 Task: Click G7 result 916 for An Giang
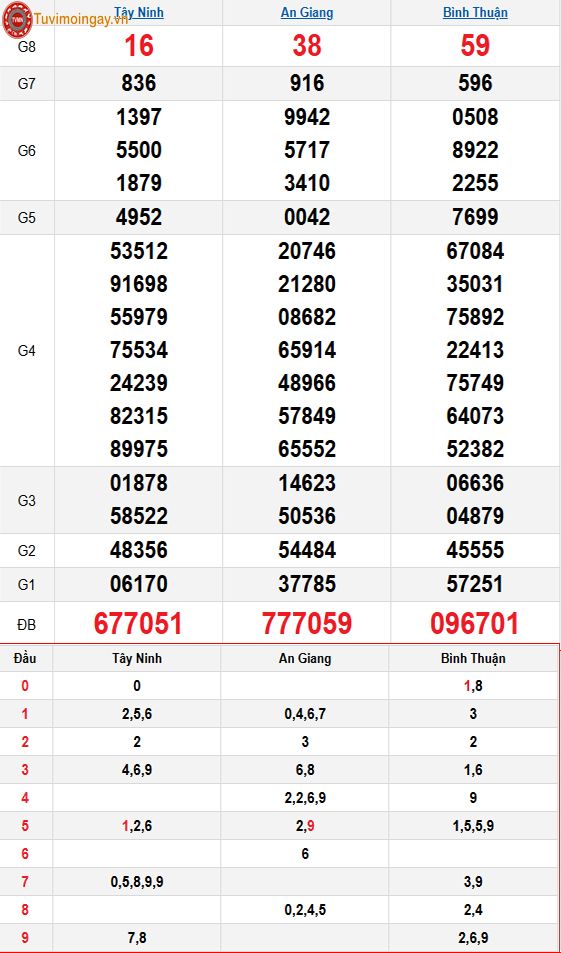pos(307,83)
